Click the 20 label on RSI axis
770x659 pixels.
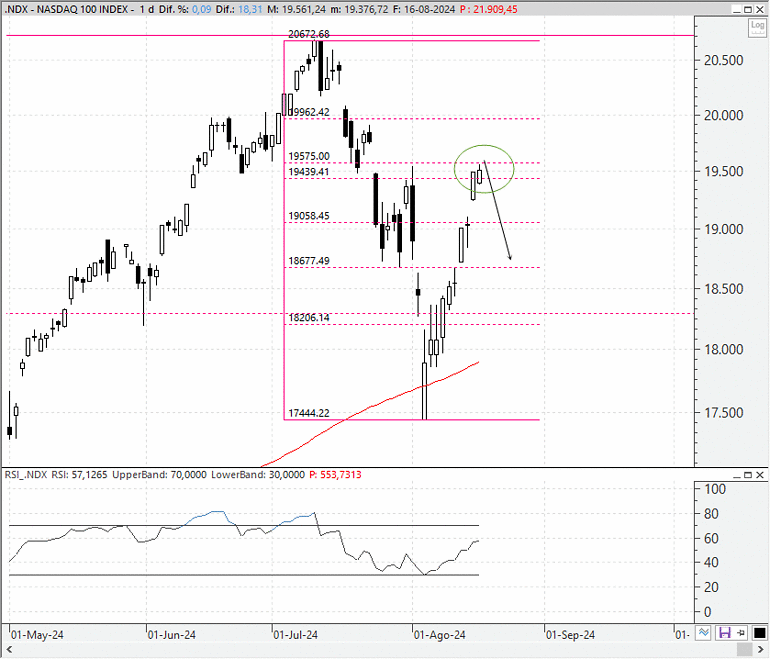tap(711, 587)
